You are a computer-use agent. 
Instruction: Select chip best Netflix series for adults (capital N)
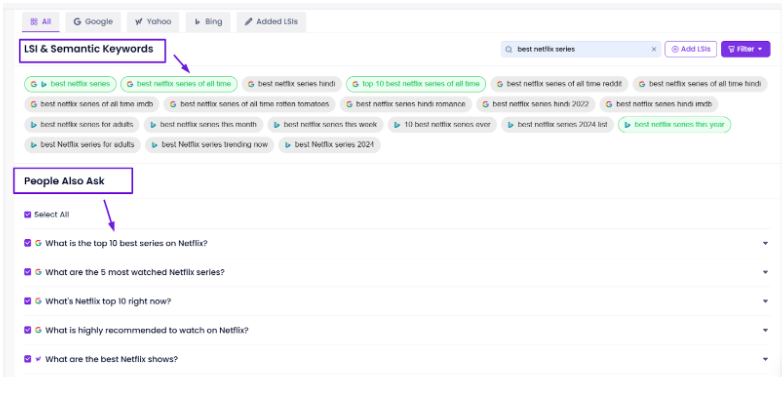82,145
